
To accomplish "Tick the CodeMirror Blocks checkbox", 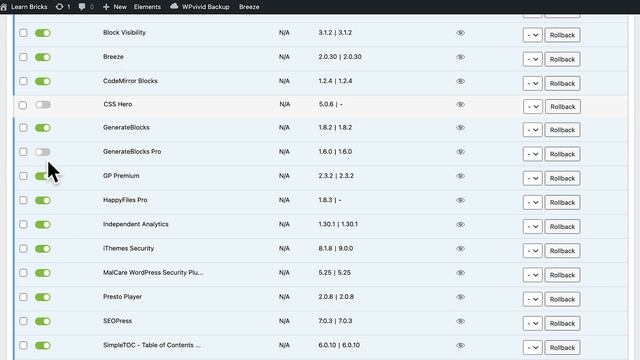I will [23, 81].
